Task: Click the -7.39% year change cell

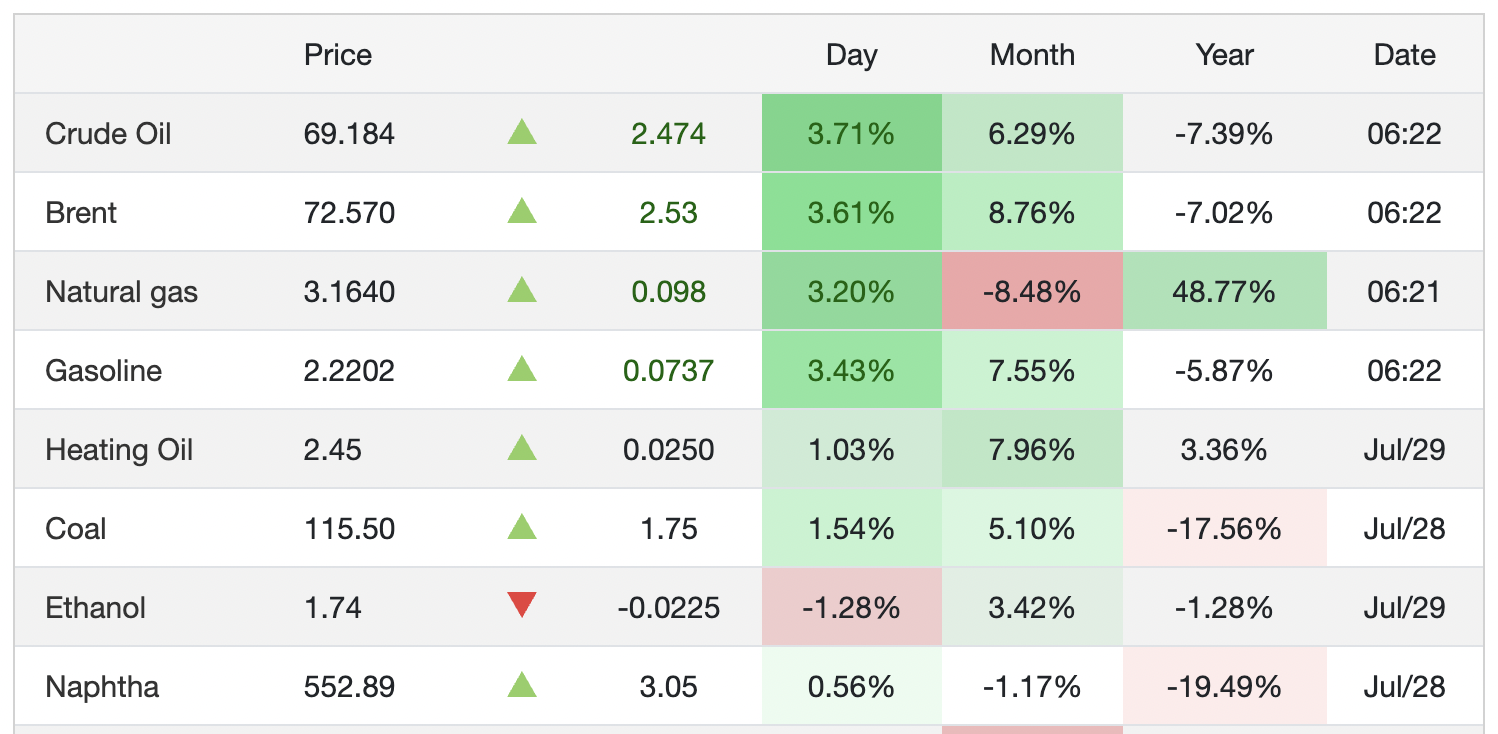Action: (1225, 133)
